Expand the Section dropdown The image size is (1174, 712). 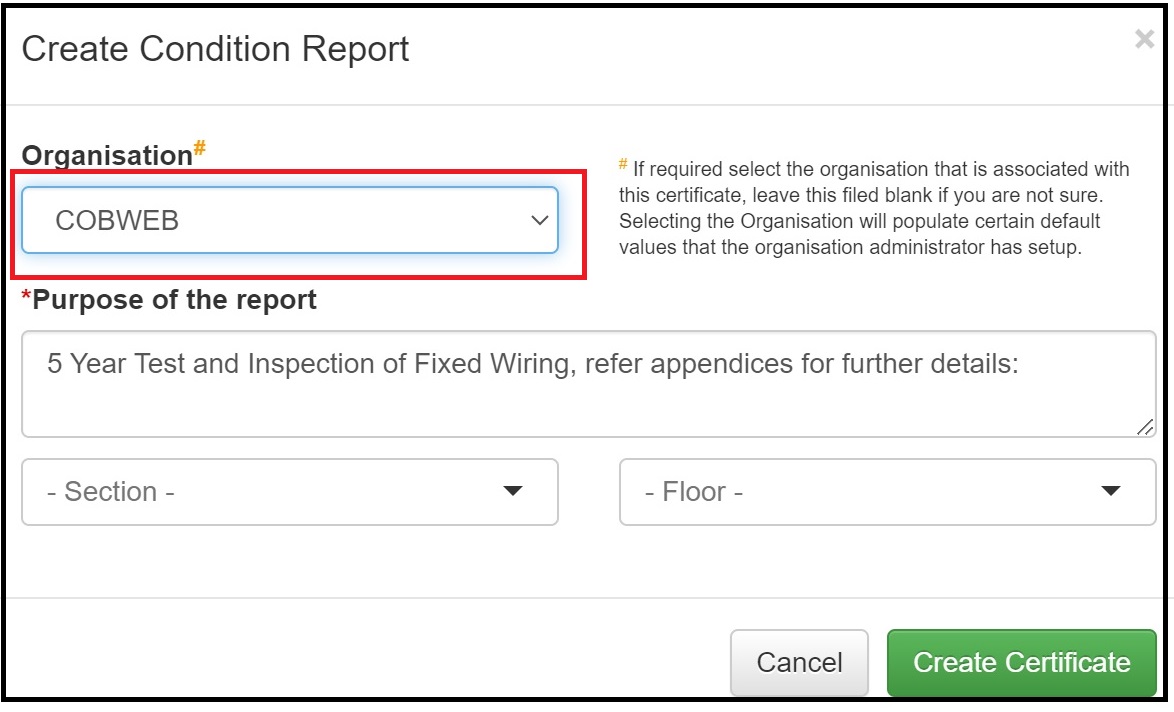[x=290, y=491]
